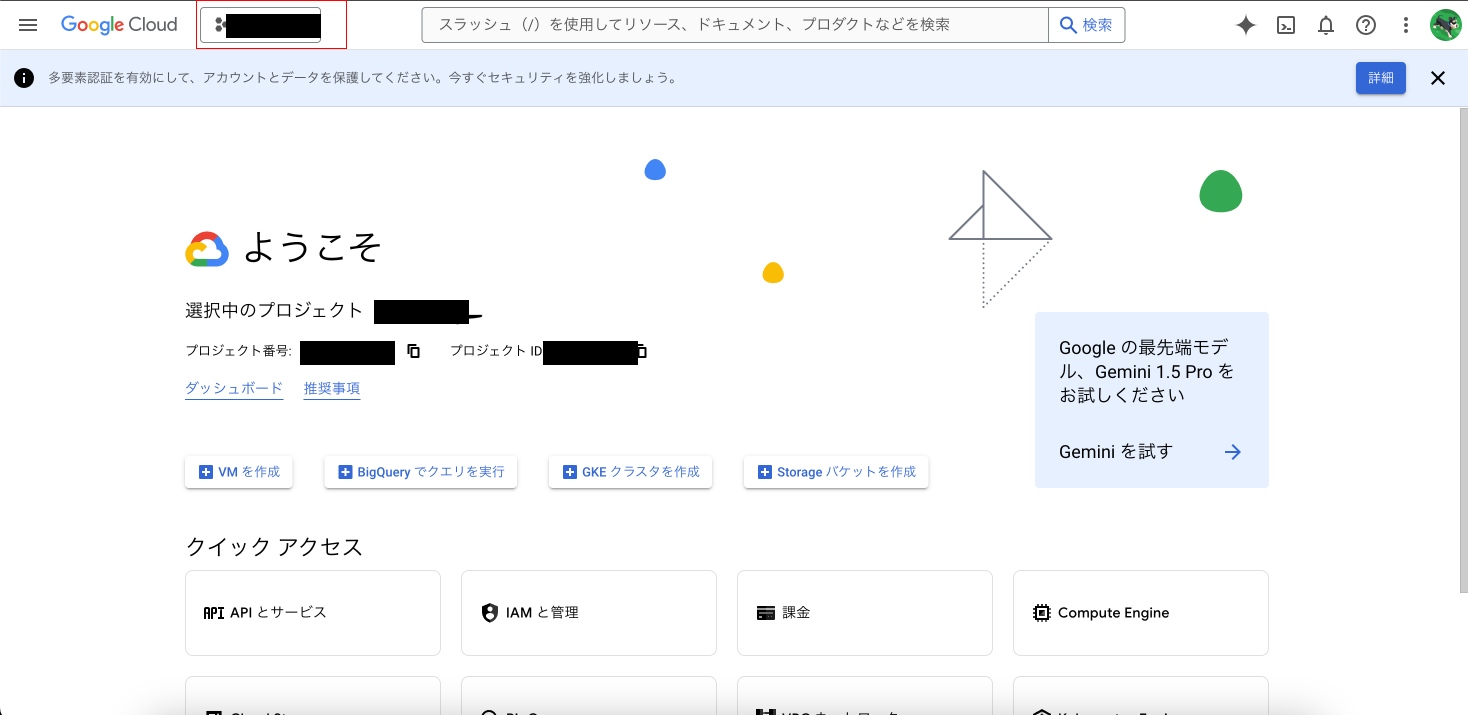Viewport: 1468px width, 715px height.
Task: Click the 選択中のプロジェクト label text
Action: (x=274, y=311)
